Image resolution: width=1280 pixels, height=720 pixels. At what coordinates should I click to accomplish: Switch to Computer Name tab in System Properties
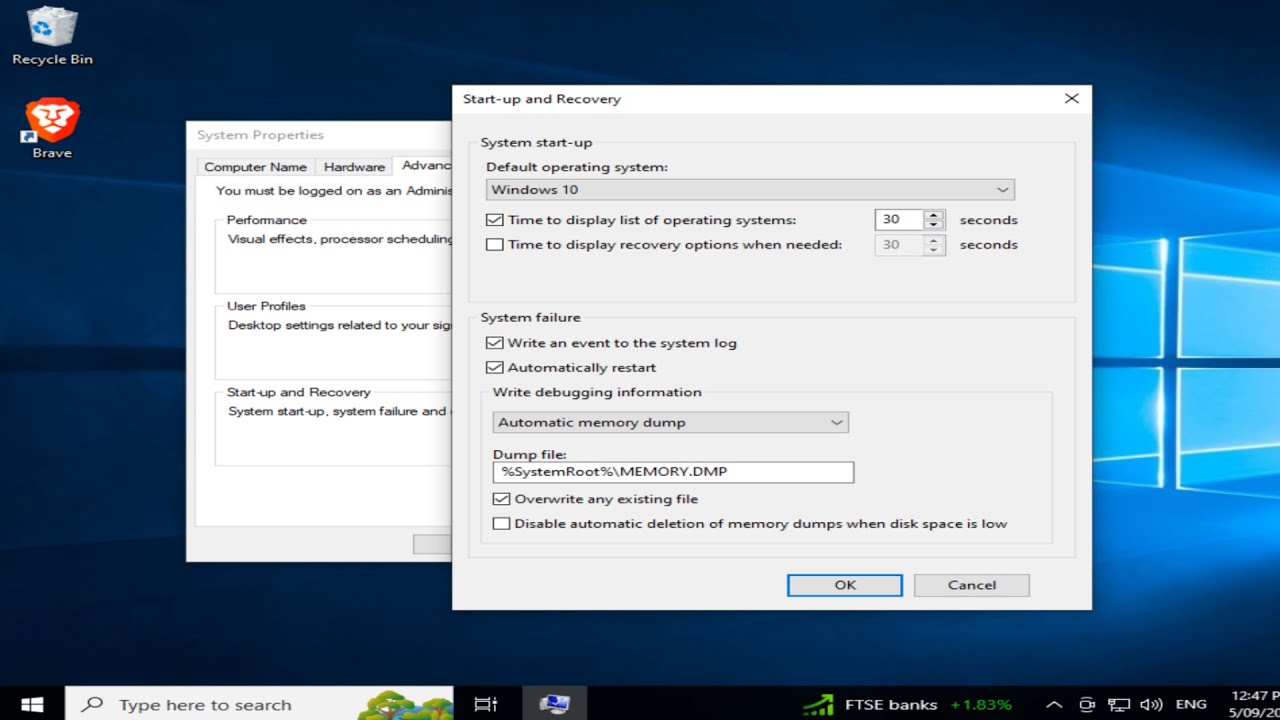pyautogui.click(x=256, y=167)
